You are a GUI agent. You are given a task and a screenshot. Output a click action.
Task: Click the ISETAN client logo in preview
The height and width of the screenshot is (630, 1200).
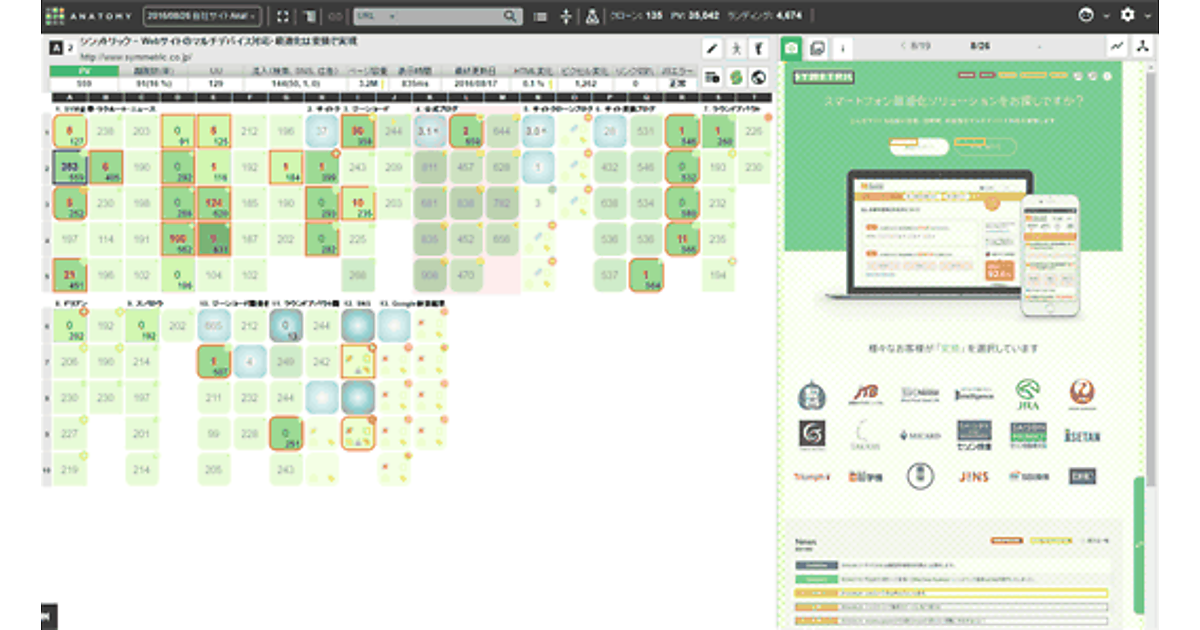click(1081, 435)
